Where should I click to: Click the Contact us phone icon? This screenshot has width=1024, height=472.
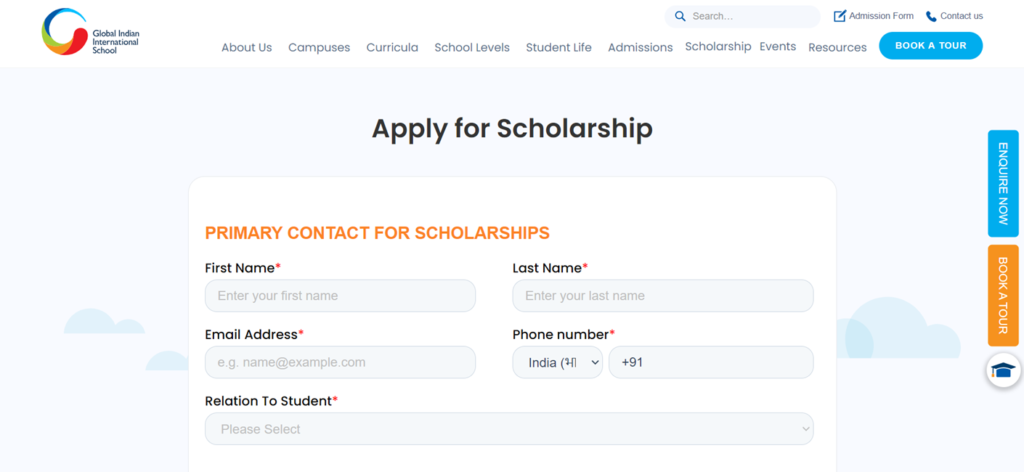[x=931, y=16]
